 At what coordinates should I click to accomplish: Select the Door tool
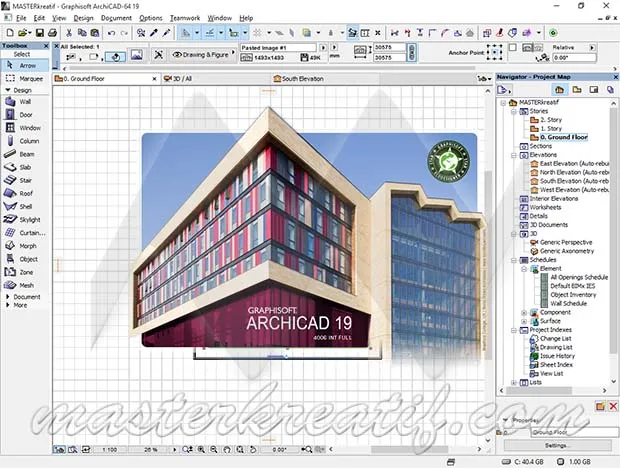coord(25,115)
